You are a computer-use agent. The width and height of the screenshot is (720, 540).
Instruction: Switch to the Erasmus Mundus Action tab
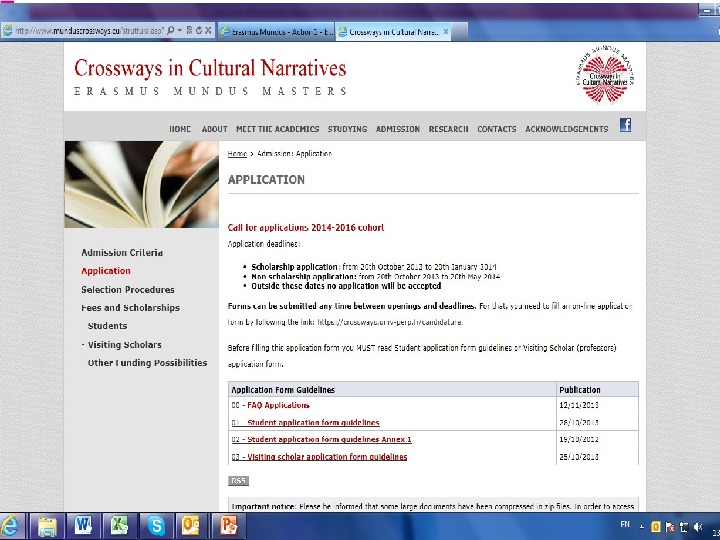(x=277, y=32)
